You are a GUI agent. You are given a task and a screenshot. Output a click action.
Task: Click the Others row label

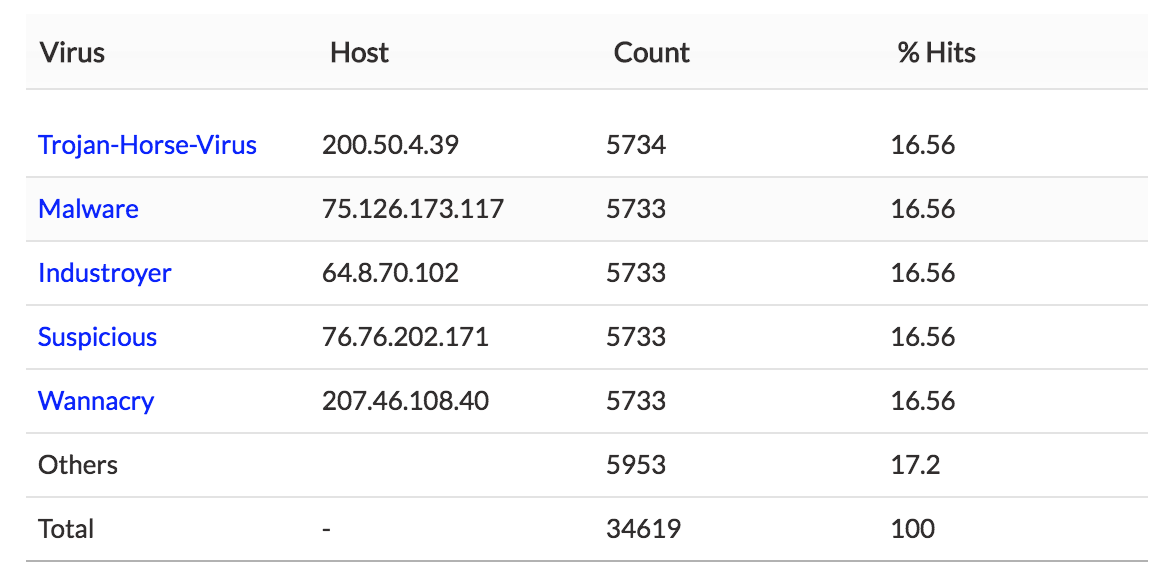coord(78,465)
